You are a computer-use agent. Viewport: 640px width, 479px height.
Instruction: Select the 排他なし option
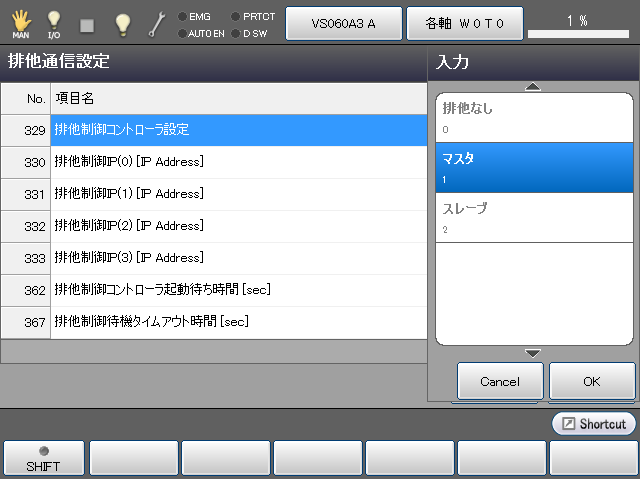(x=534, y=117)
